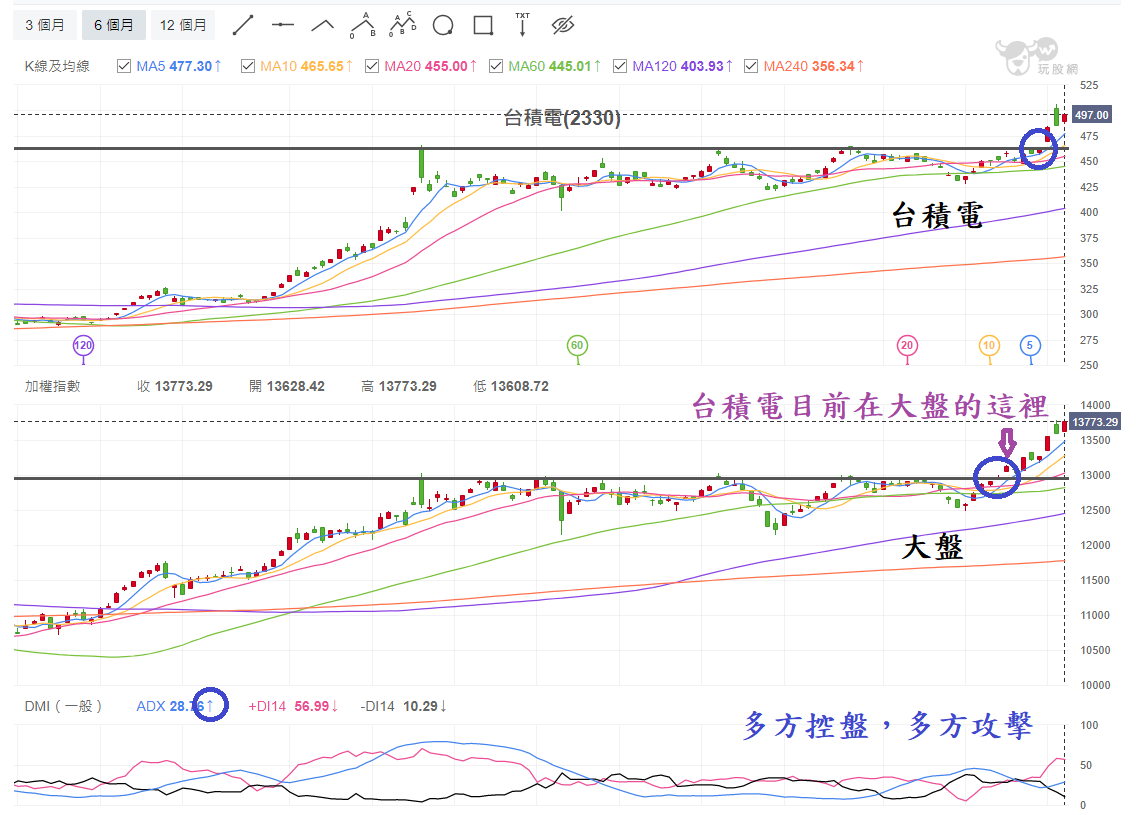
Task: Switch to 3 個月 period tab
Action: click(x=44, y=25)
